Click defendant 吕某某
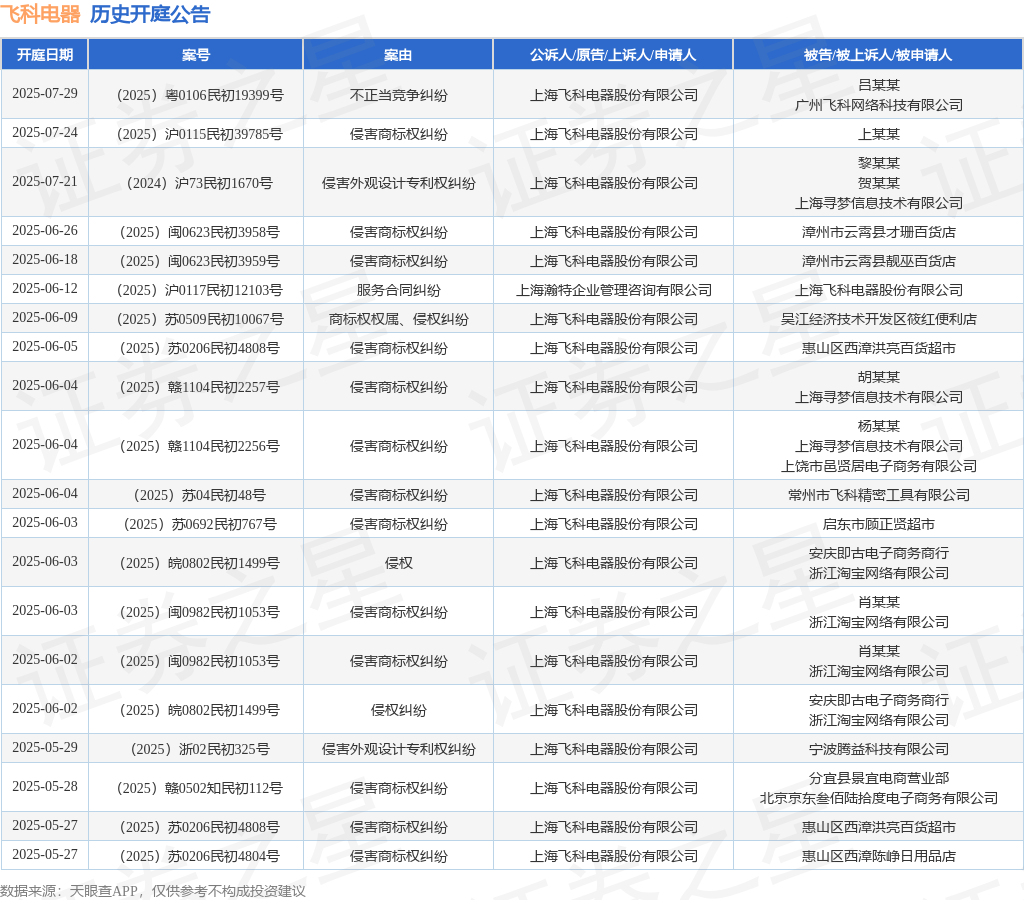Viewport: 1024px width, 900px height. (878, 85)
